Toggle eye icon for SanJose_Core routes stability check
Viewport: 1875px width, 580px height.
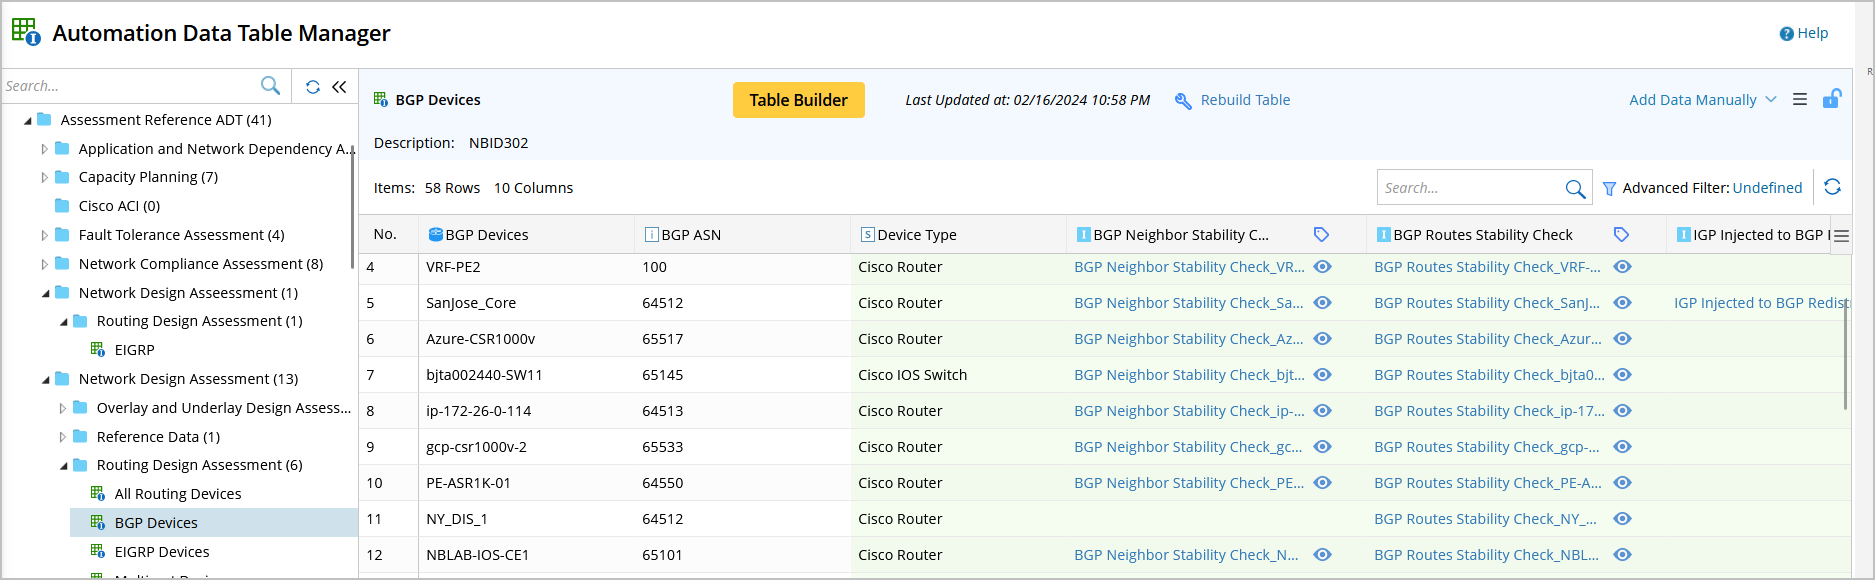1622,303
